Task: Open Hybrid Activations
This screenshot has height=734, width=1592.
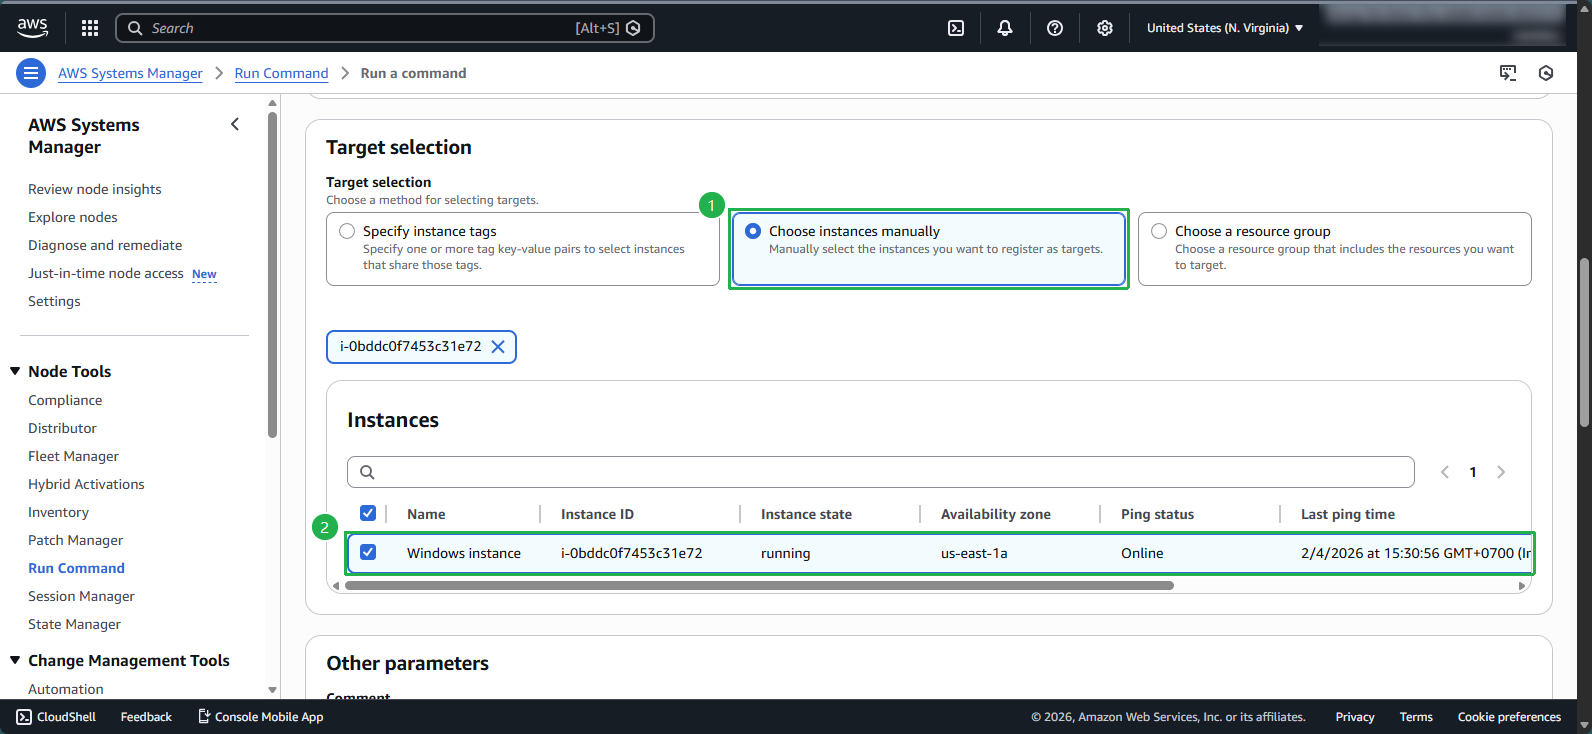Action: pyautogui.click(x=86, y=484)
